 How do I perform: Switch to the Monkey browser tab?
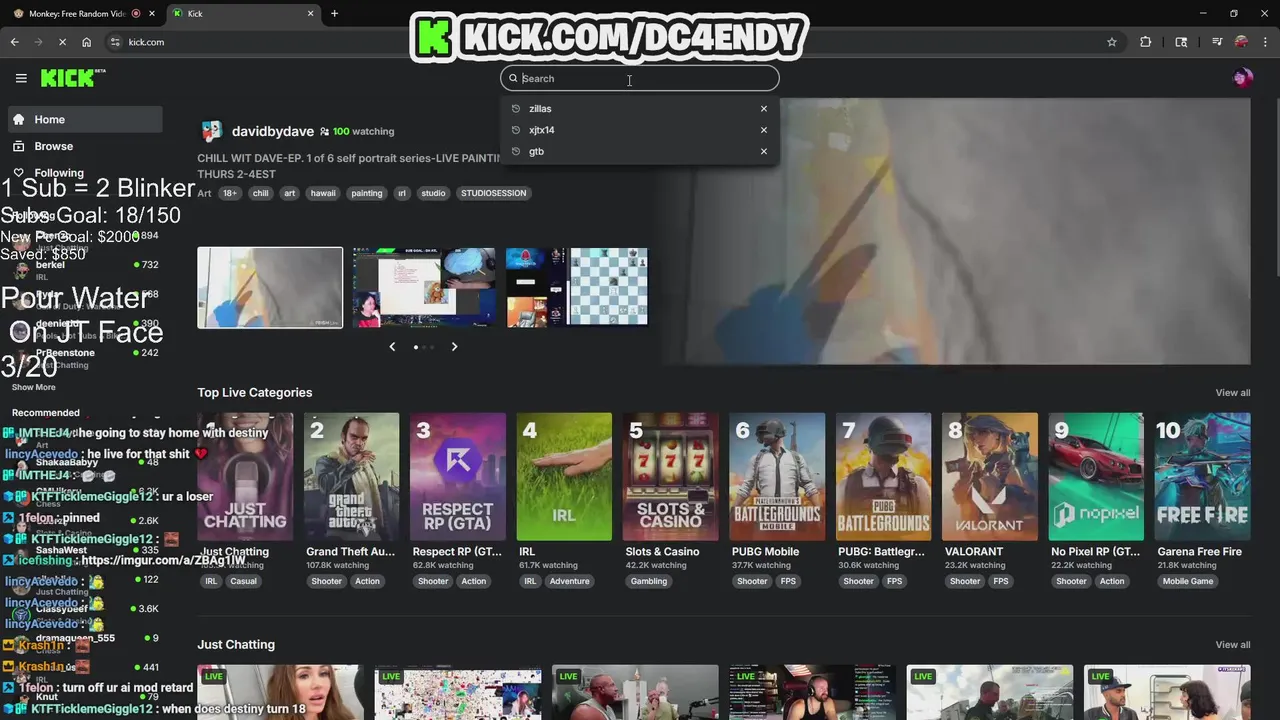click(x=82, y=13)
